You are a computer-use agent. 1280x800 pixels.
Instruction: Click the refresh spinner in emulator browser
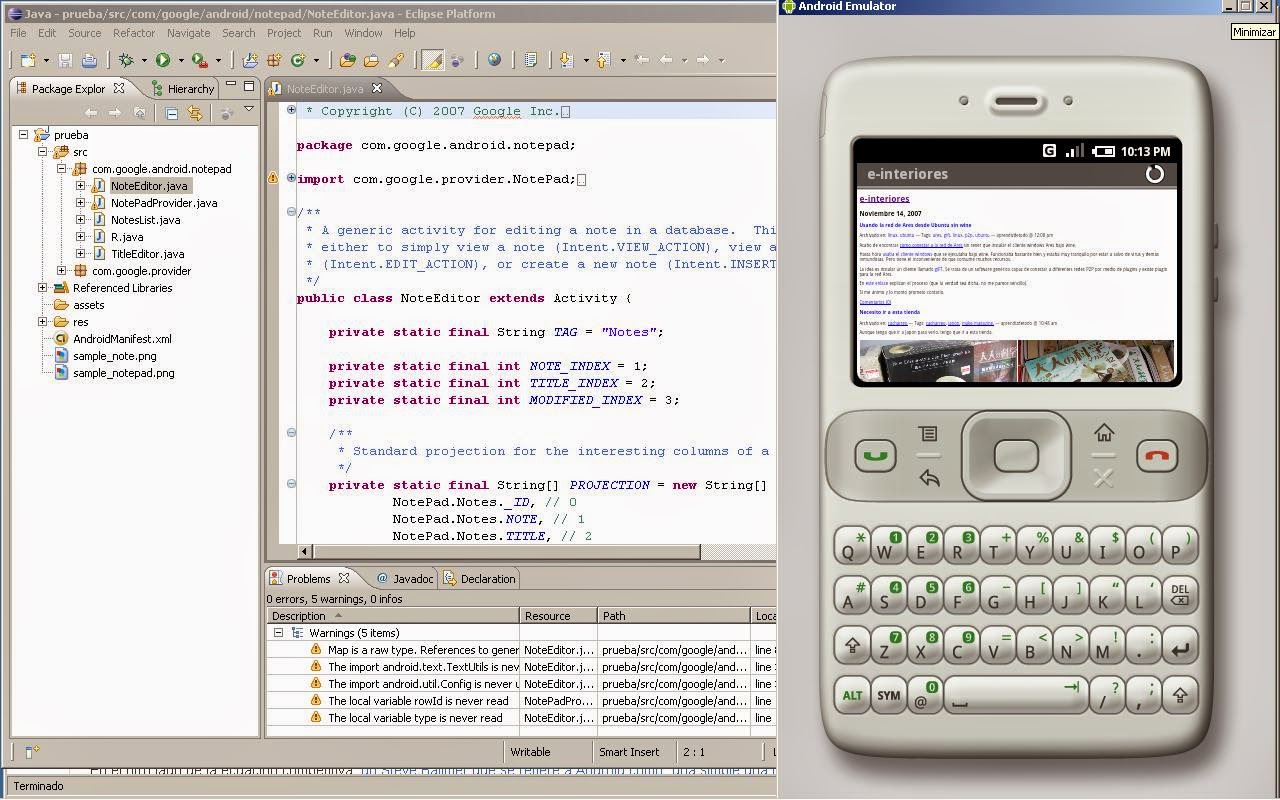(x=1154, y=174)
